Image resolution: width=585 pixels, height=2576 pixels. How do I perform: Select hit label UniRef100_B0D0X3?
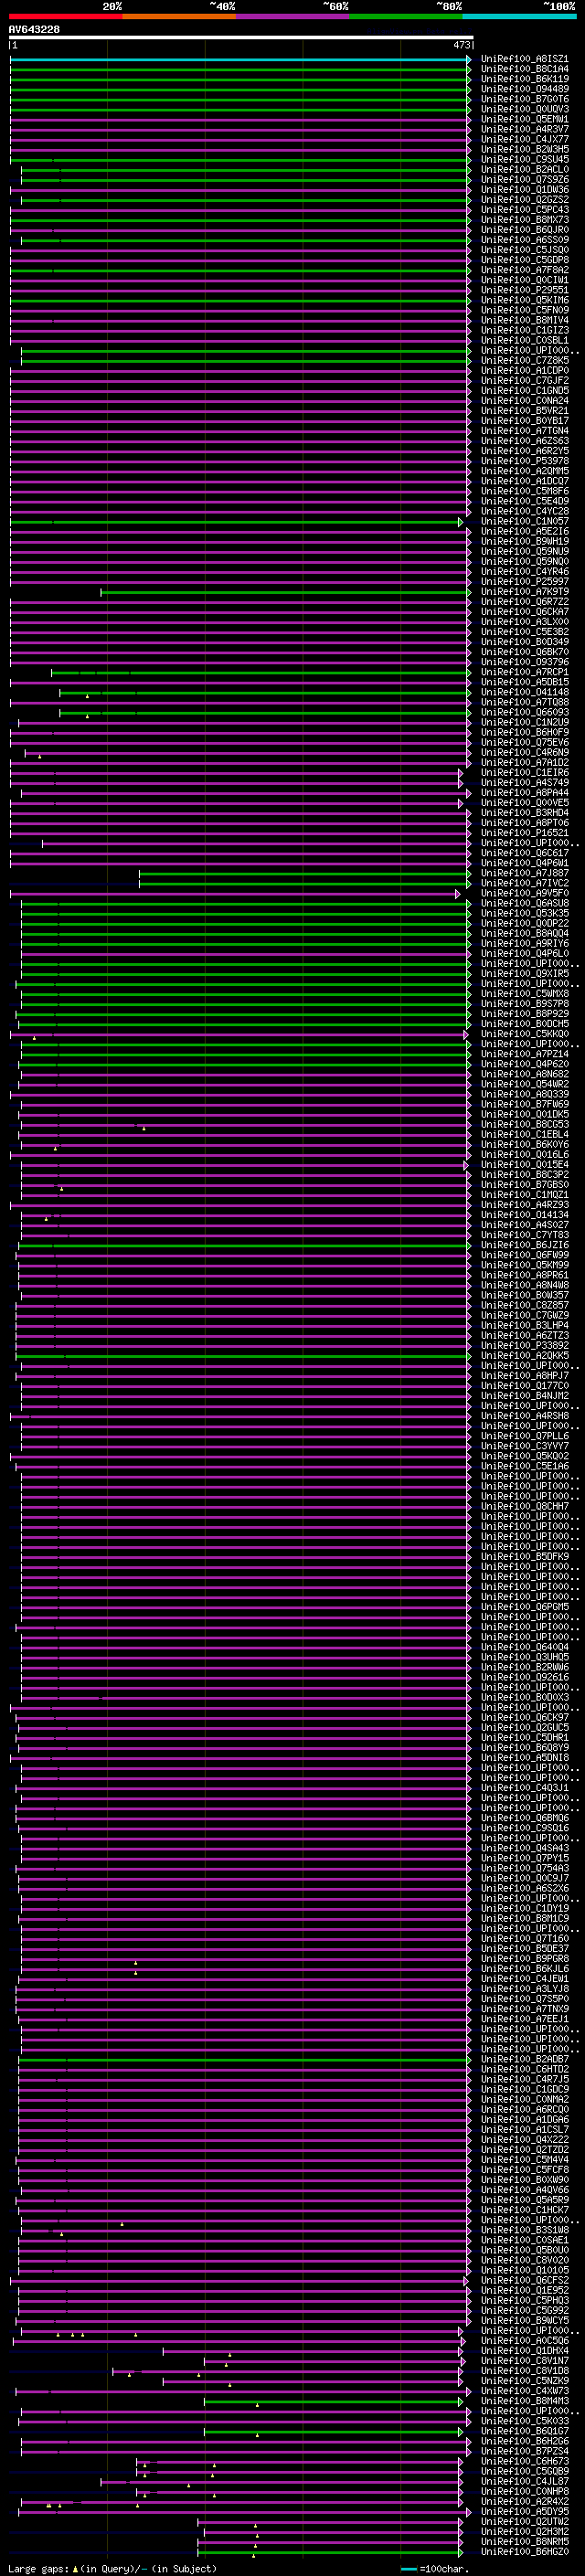[524, 1697]
